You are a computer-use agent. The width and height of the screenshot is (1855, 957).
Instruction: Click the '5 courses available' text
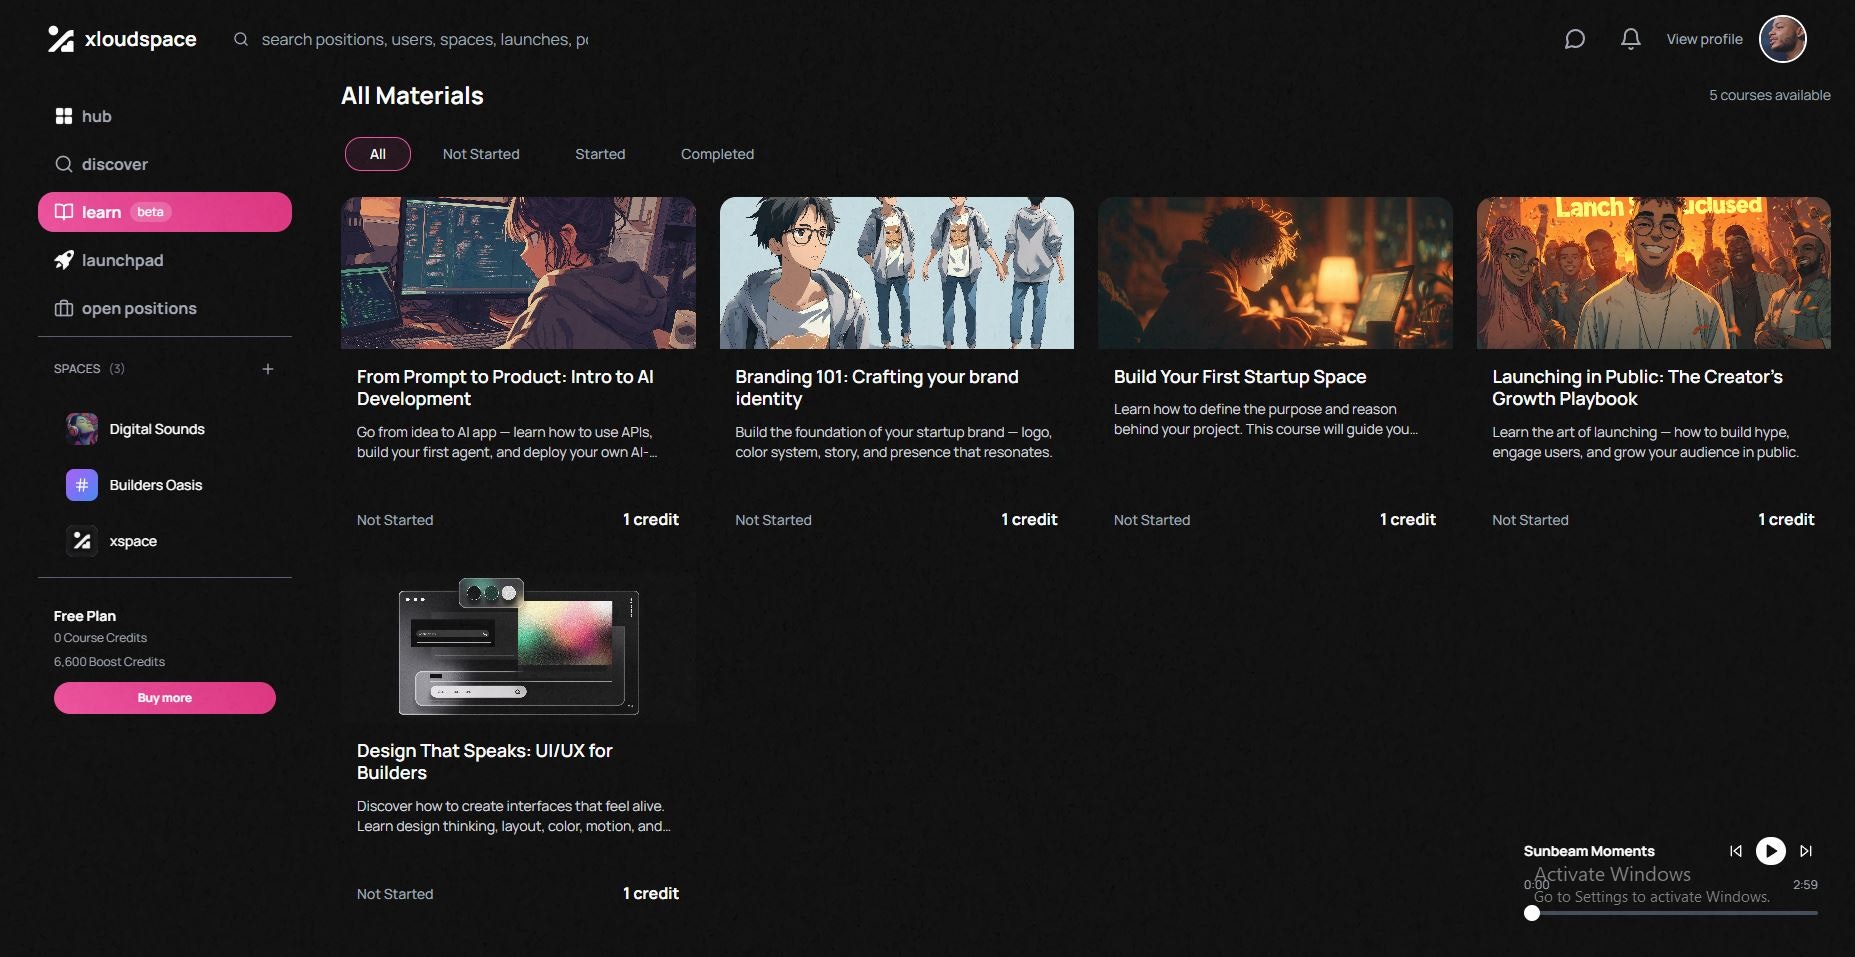(1770, 95)
